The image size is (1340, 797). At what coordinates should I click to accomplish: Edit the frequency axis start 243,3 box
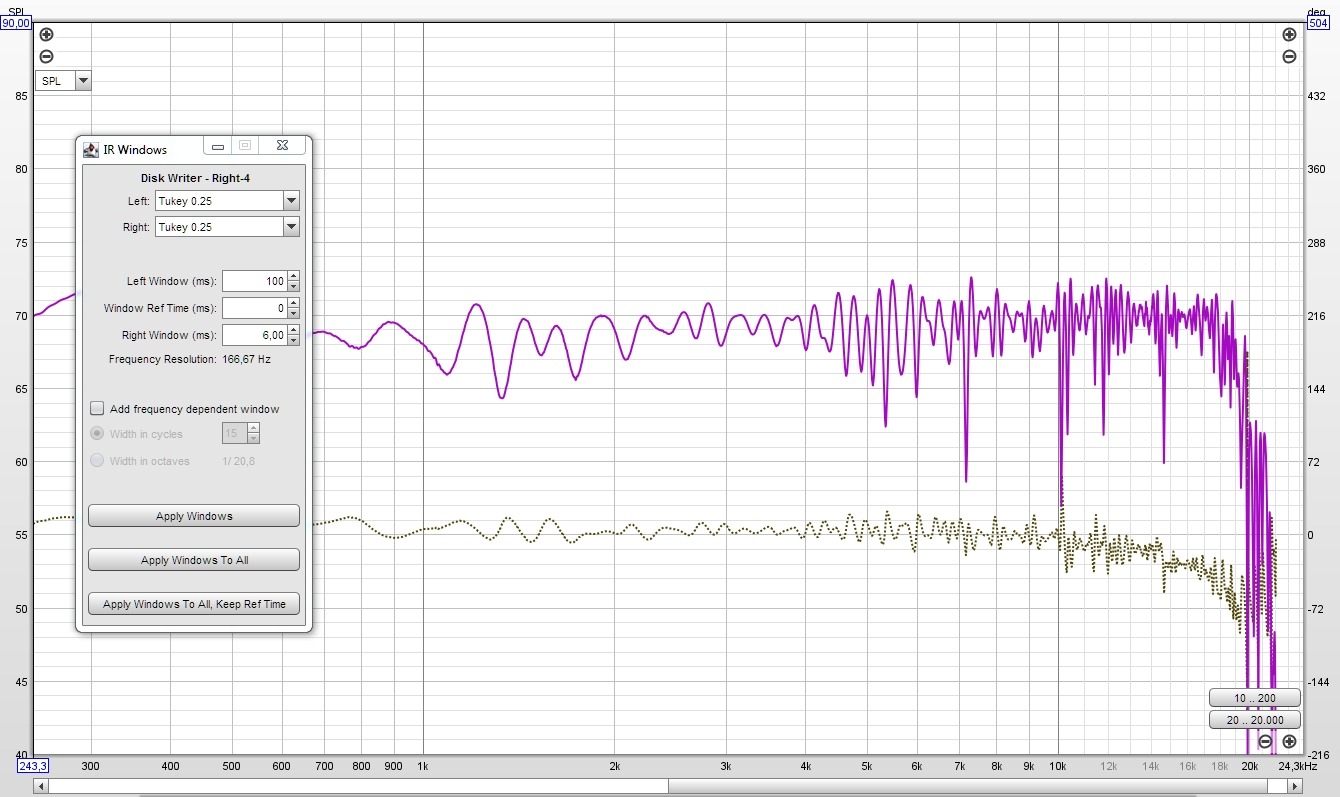[x=33, y=766]
